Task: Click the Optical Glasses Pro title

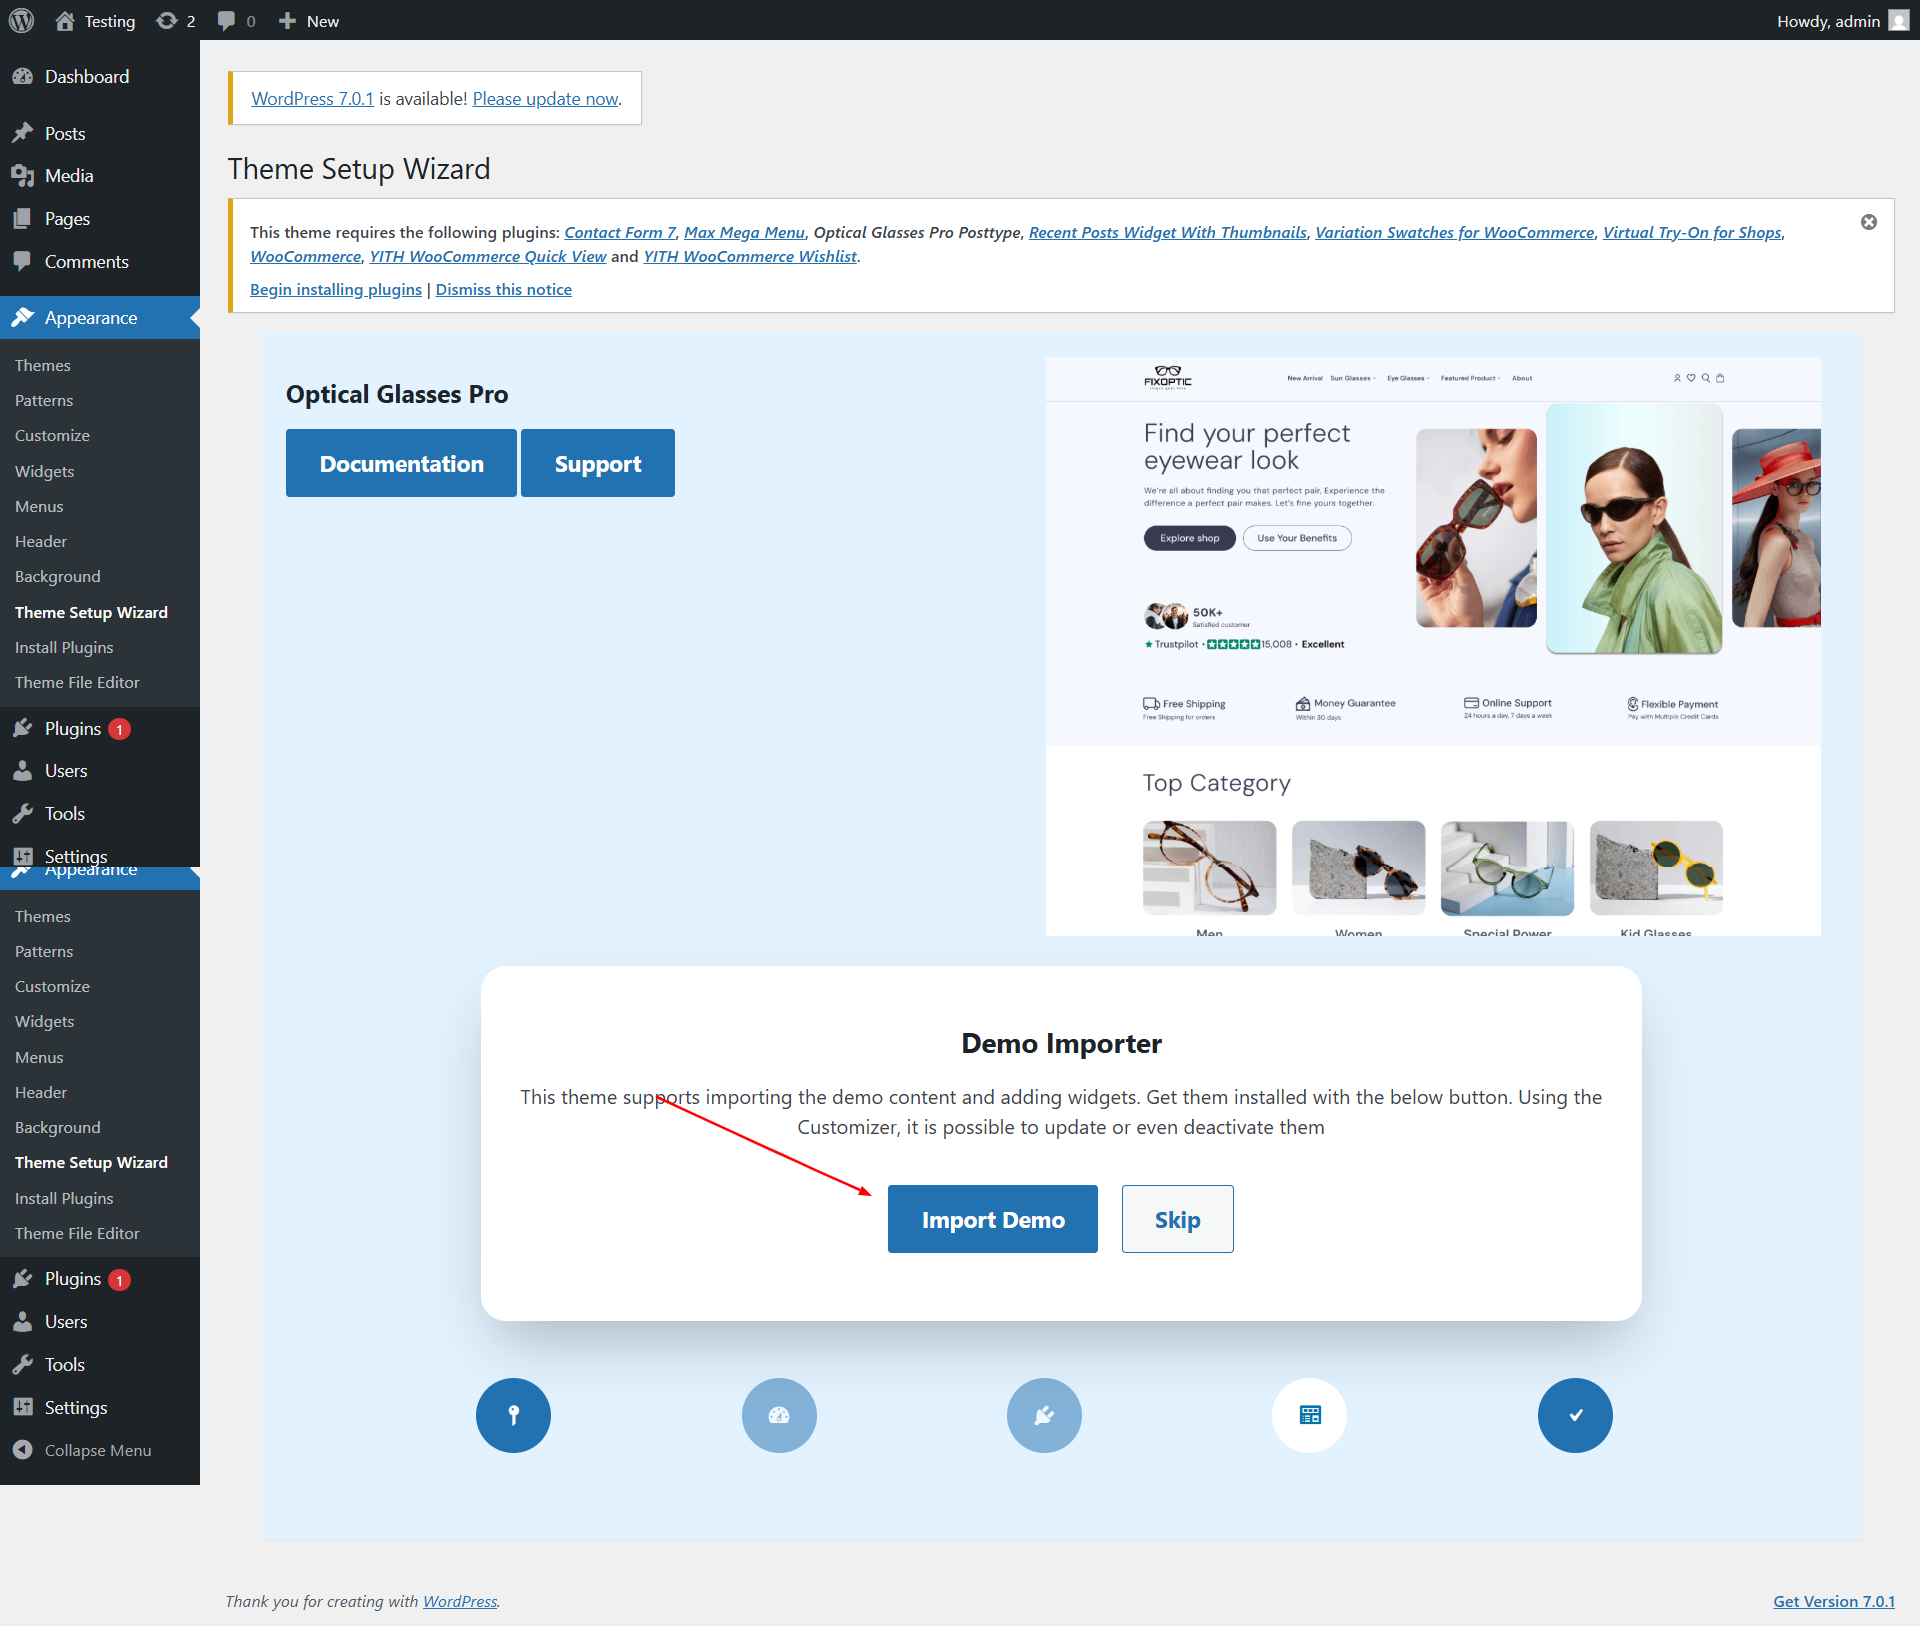Action: click(397, 394)
